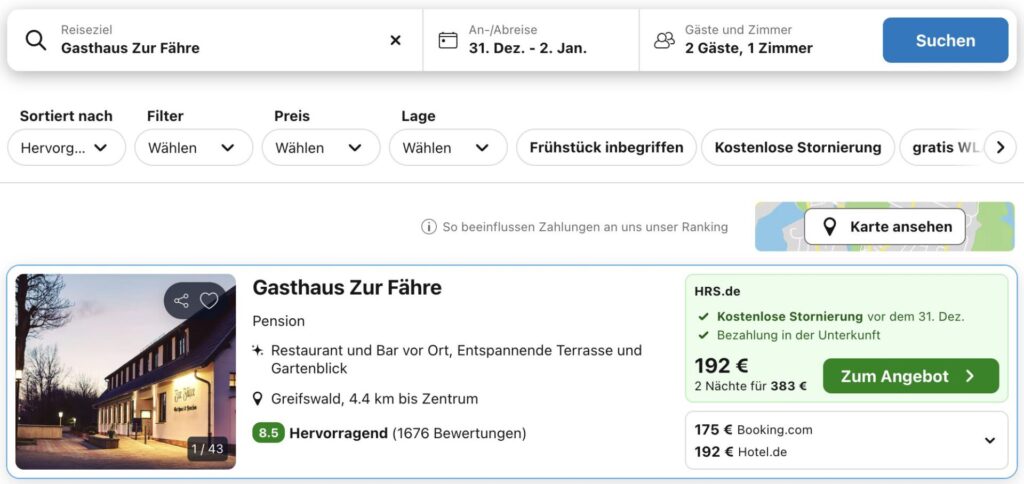Expand more price offers from Booking.com
This screenshot has height=484, width=1024.
coord(989,440)
